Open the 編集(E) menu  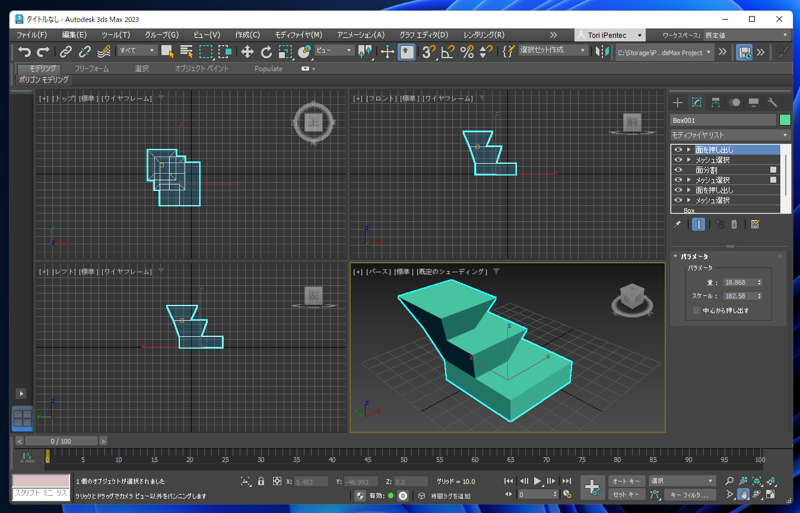pos(74,35)
